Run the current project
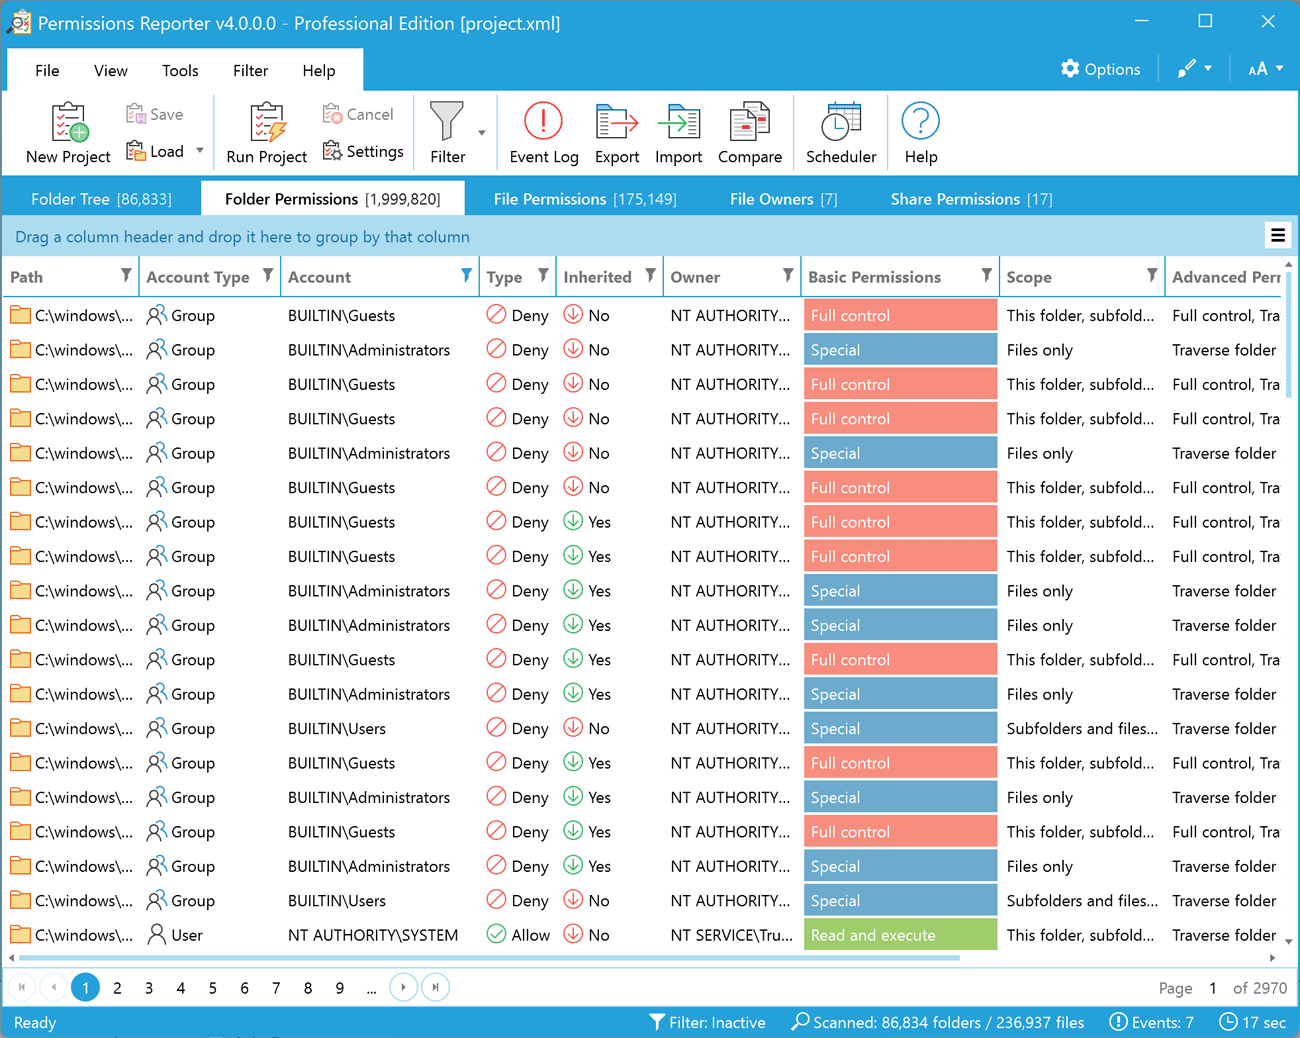The height and width of the screenshot is (1038, 1300). click(265, 132)
